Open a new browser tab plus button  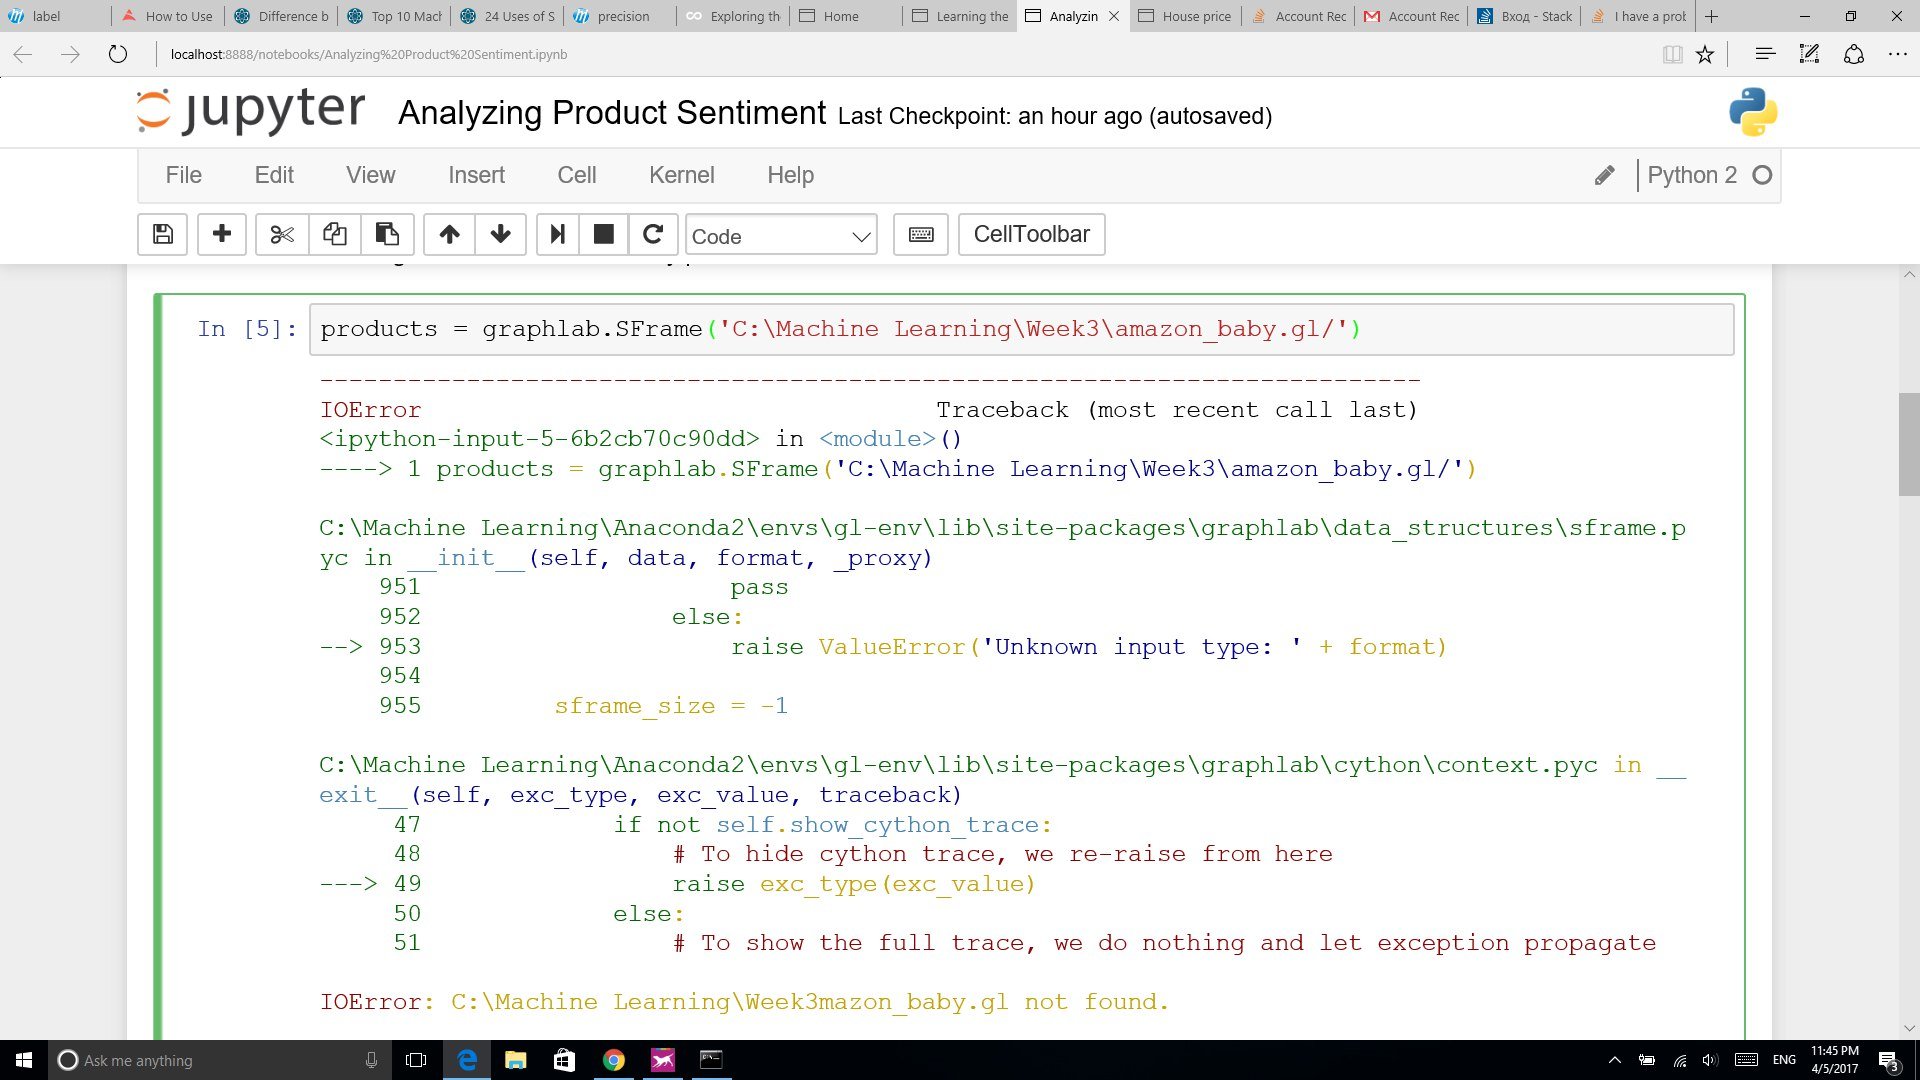pos(1711,16)
